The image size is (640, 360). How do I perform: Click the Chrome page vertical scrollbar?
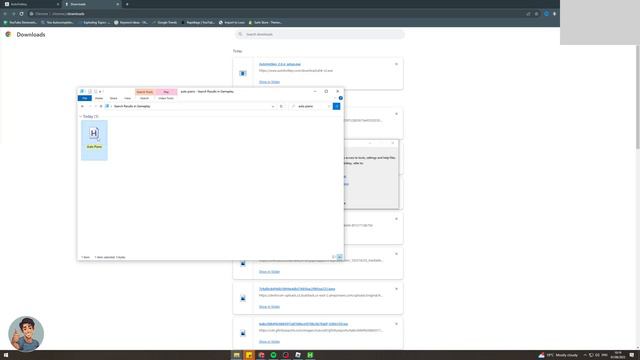pos(638,97)
